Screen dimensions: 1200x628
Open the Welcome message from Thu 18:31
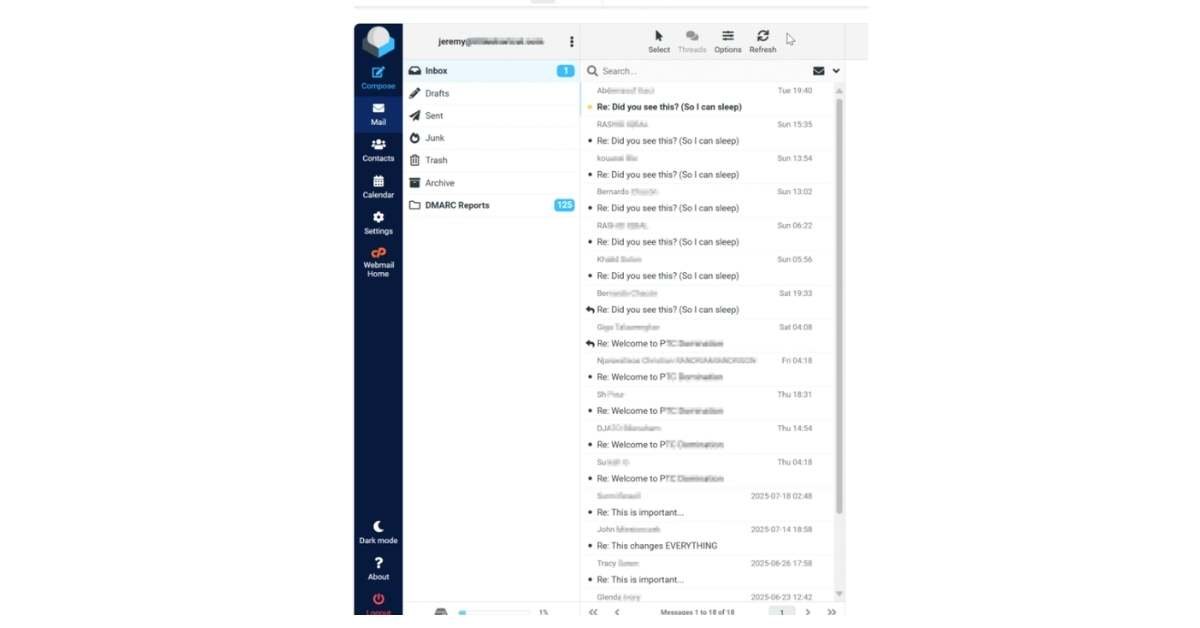click(x=705, y=403)
